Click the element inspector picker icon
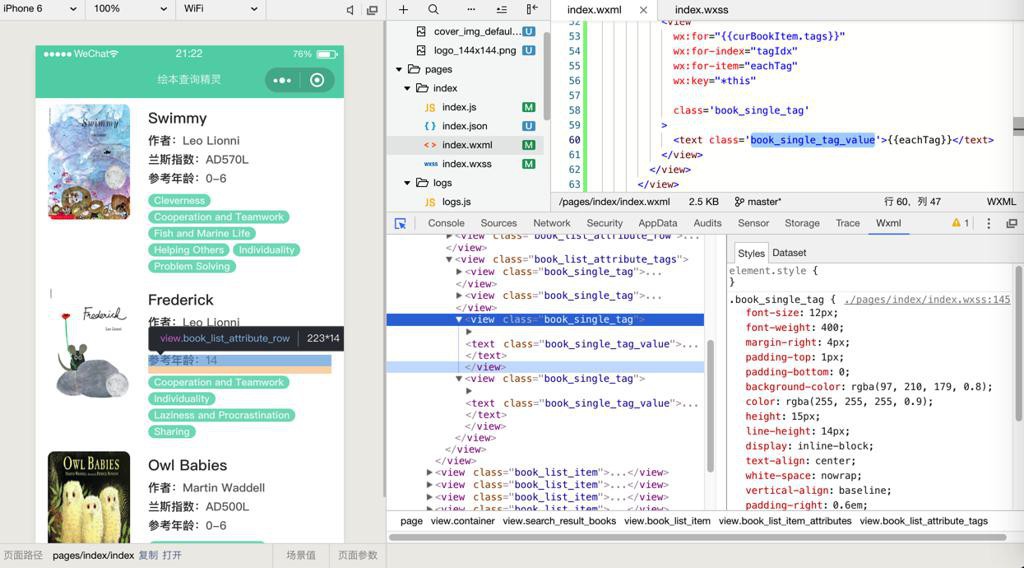 click(400, 223)
